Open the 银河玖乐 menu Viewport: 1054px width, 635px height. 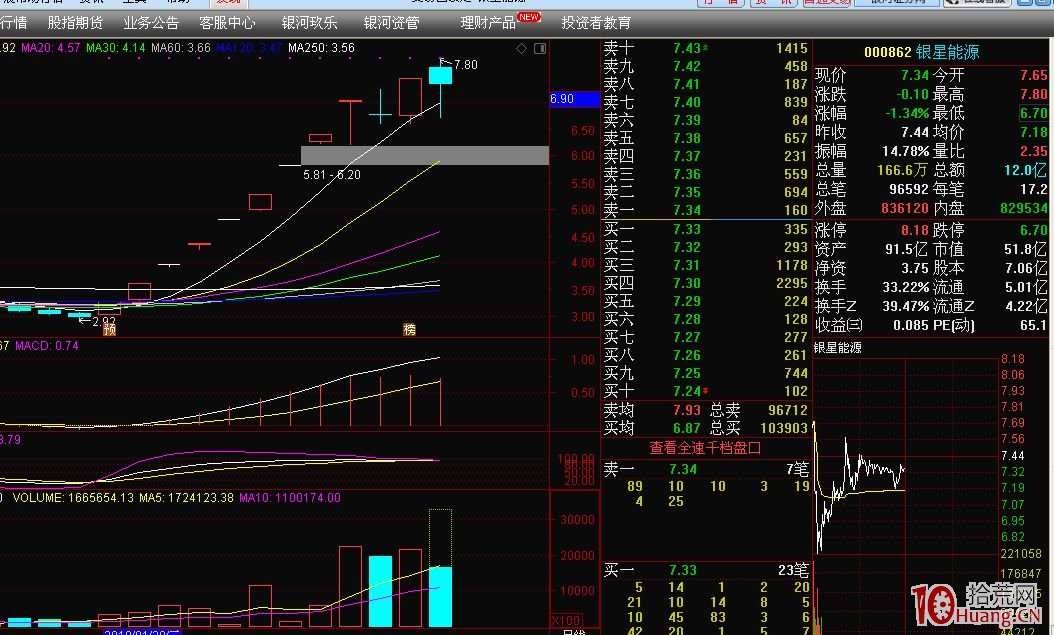(309, 23)
